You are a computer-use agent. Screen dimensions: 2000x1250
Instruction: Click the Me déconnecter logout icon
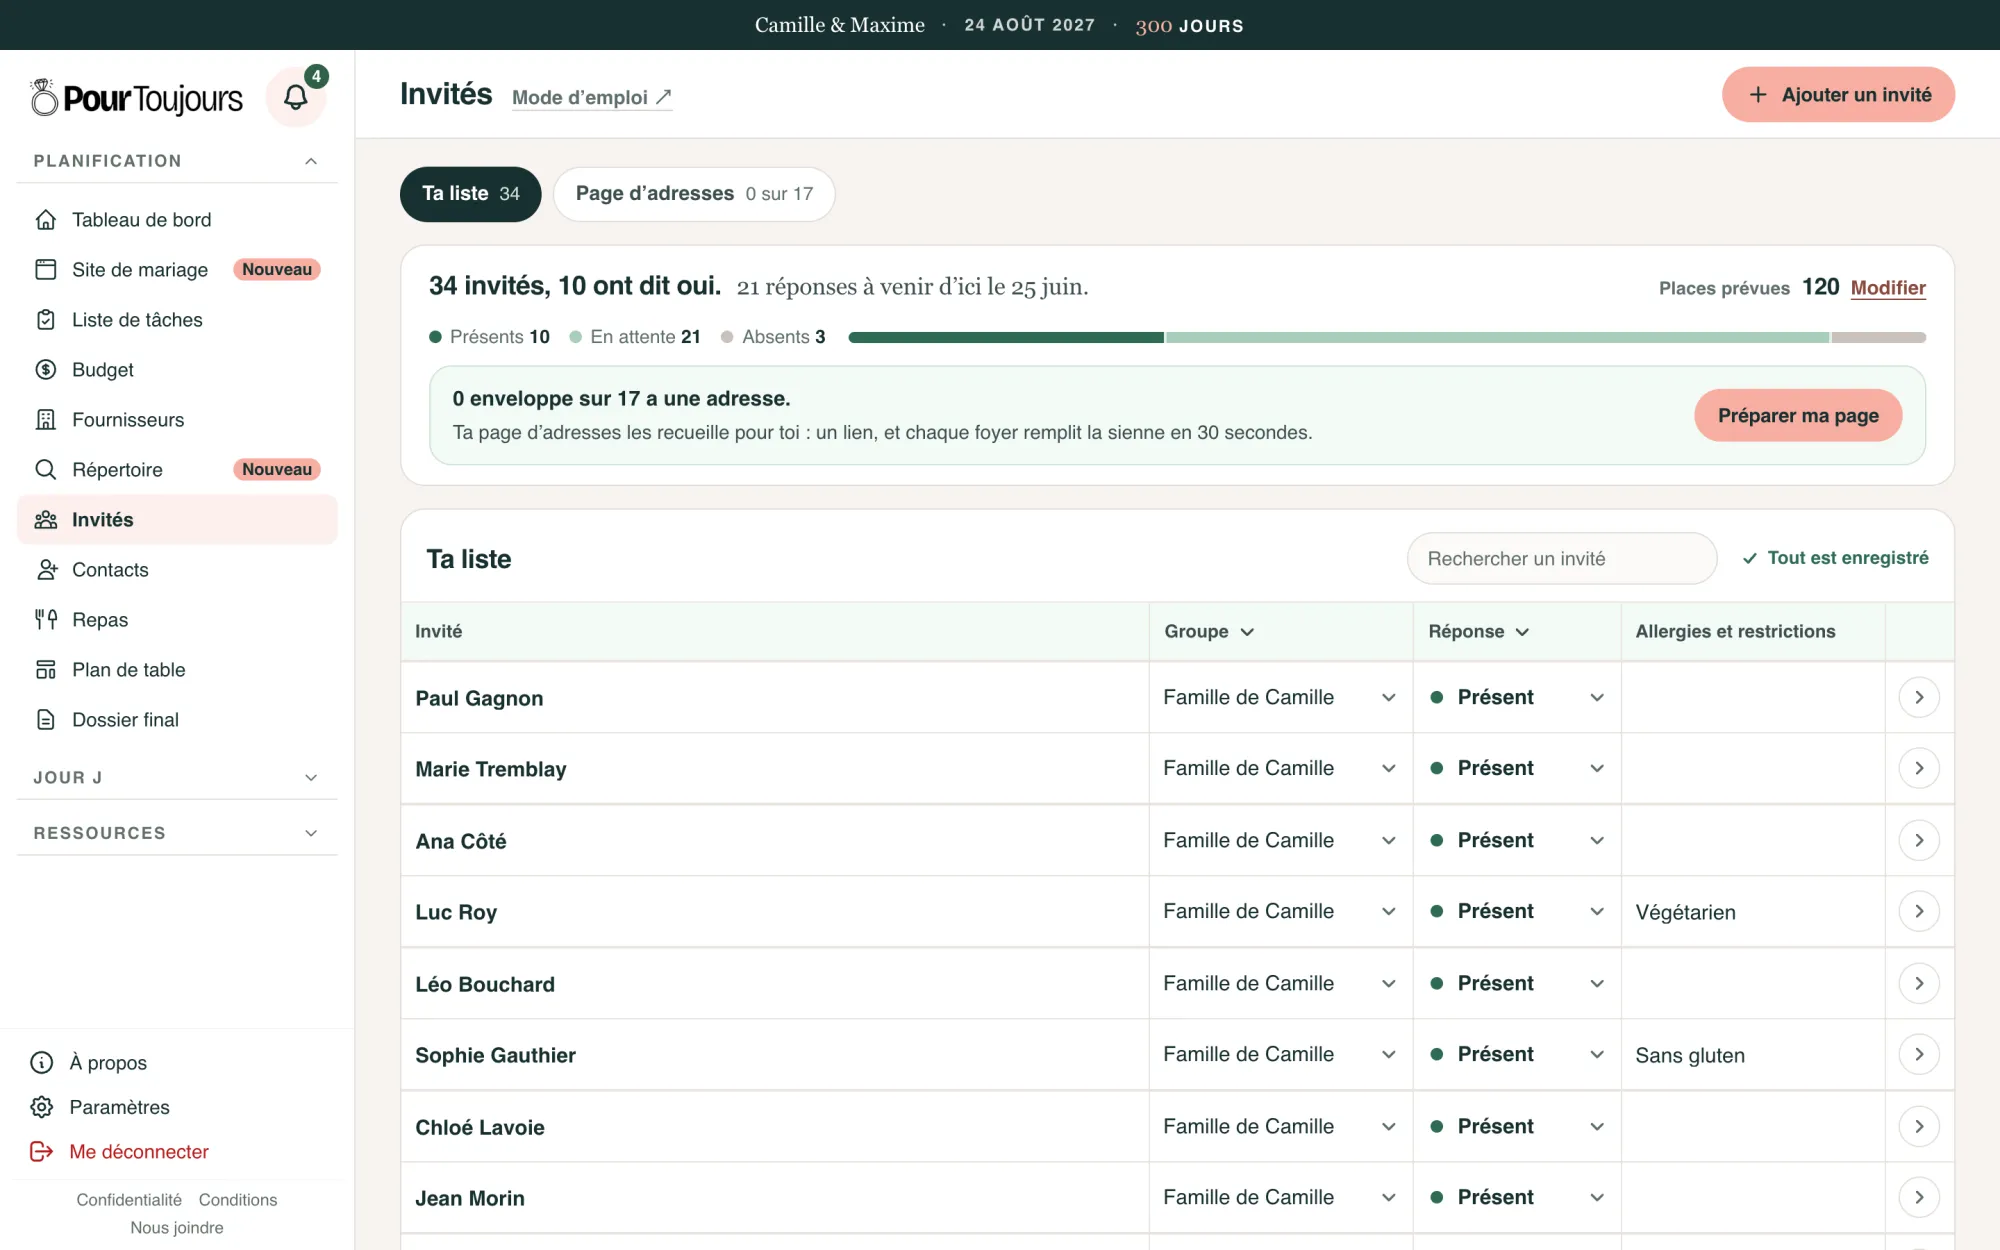(x=42, y=1152)
